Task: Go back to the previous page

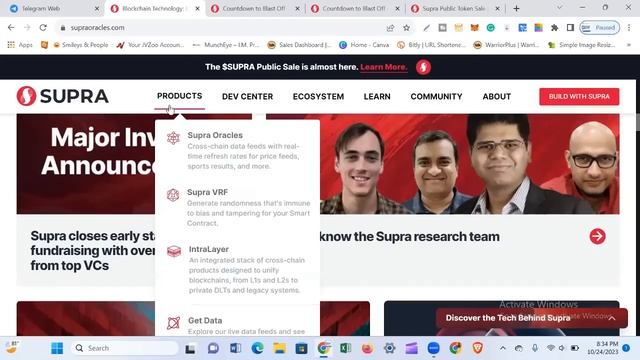Action: (x=11, y=28)
